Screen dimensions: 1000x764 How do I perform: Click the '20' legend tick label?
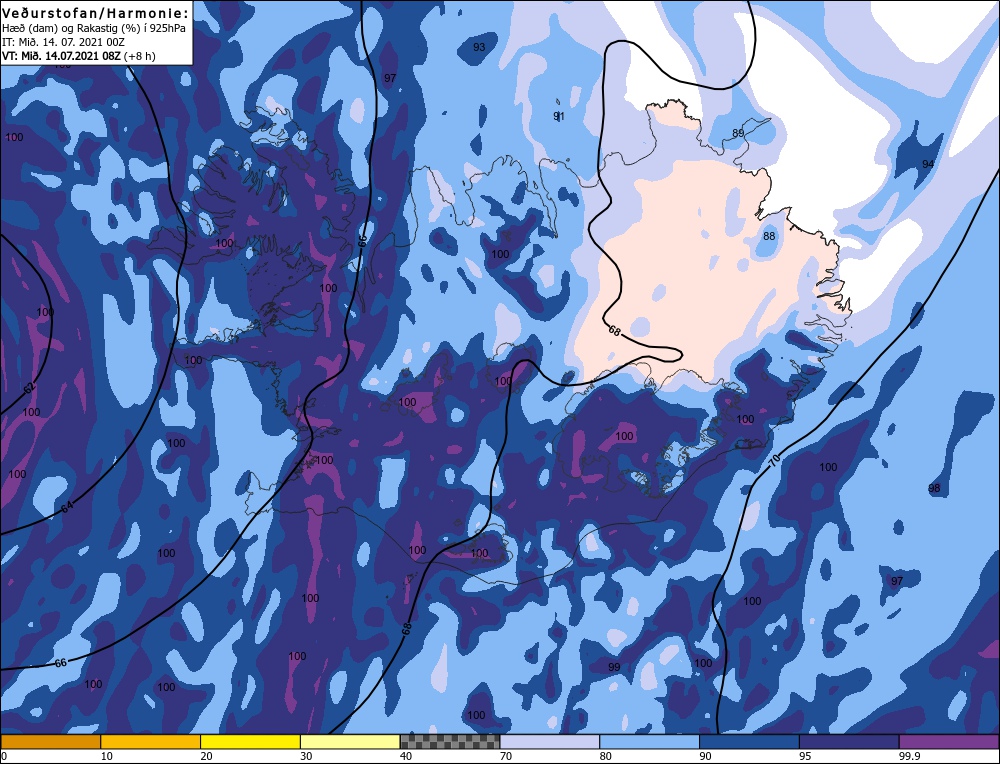point(207,756)
